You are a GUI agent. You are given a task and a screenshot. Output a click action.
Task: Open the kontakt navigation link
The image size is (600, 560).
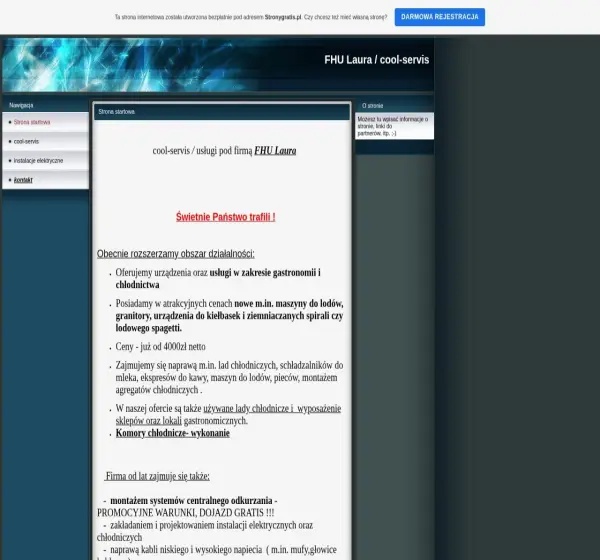coord(23,180)
